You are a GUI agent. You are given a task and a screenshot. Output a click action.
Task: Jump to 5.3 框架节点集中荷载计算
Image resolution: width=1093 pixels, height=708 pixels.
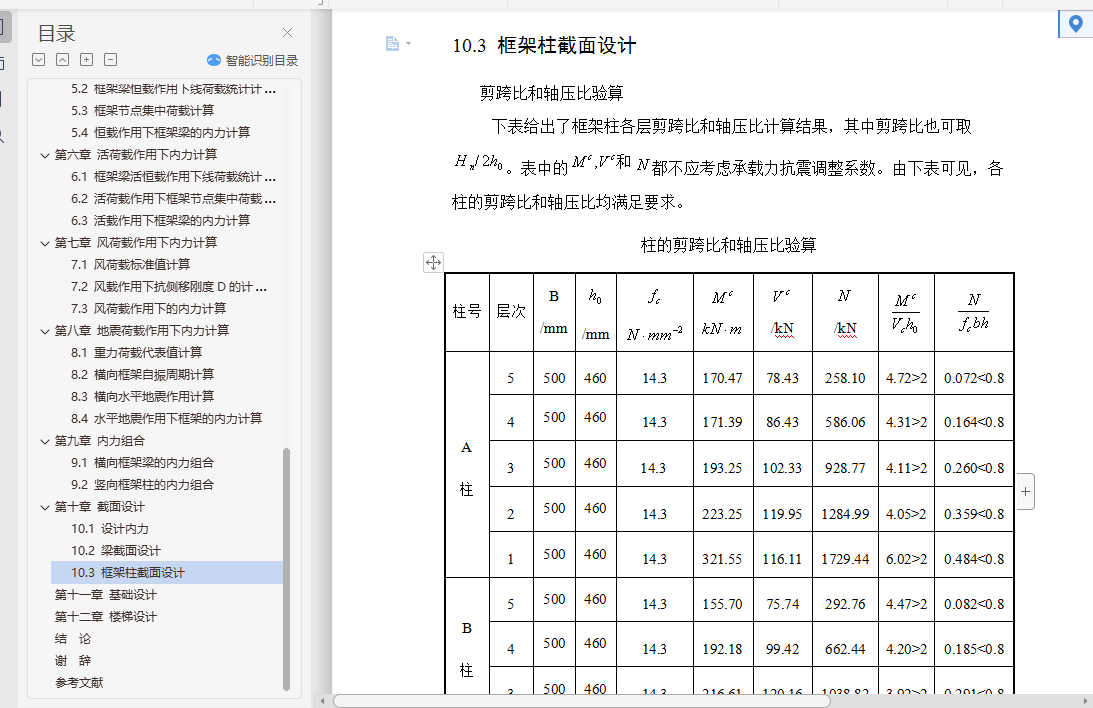point(142,111)
